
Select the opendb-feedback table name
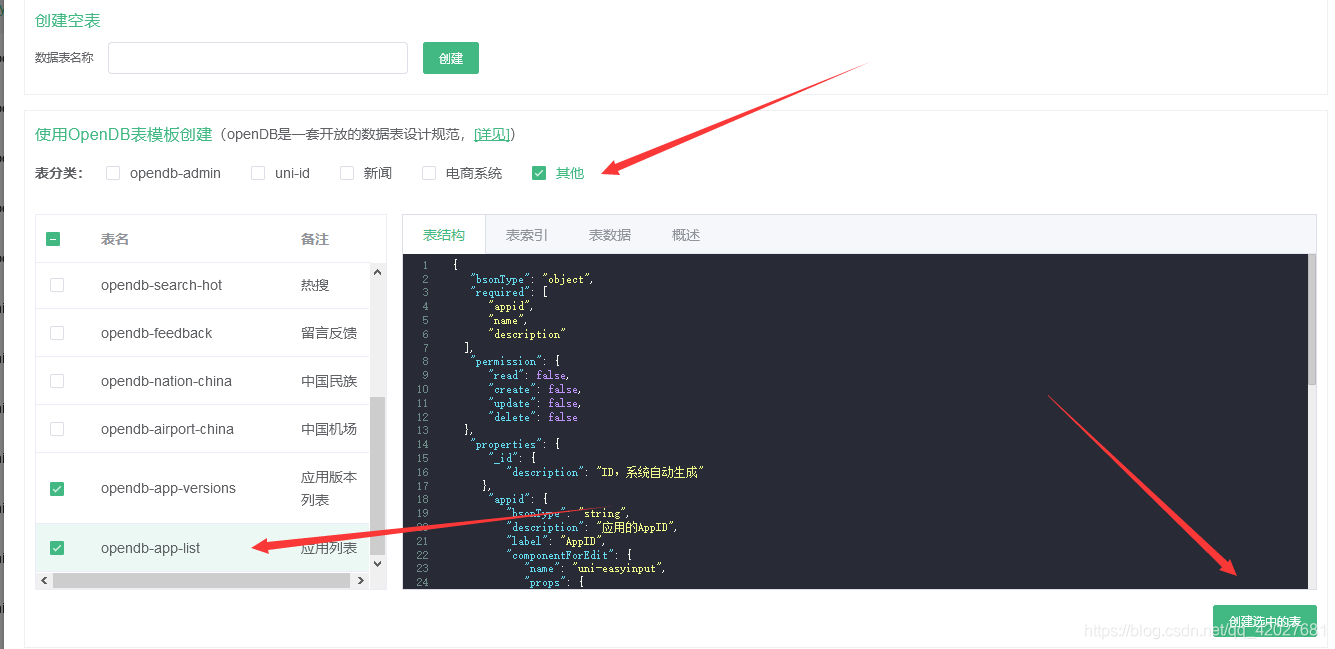pos(157,333)
